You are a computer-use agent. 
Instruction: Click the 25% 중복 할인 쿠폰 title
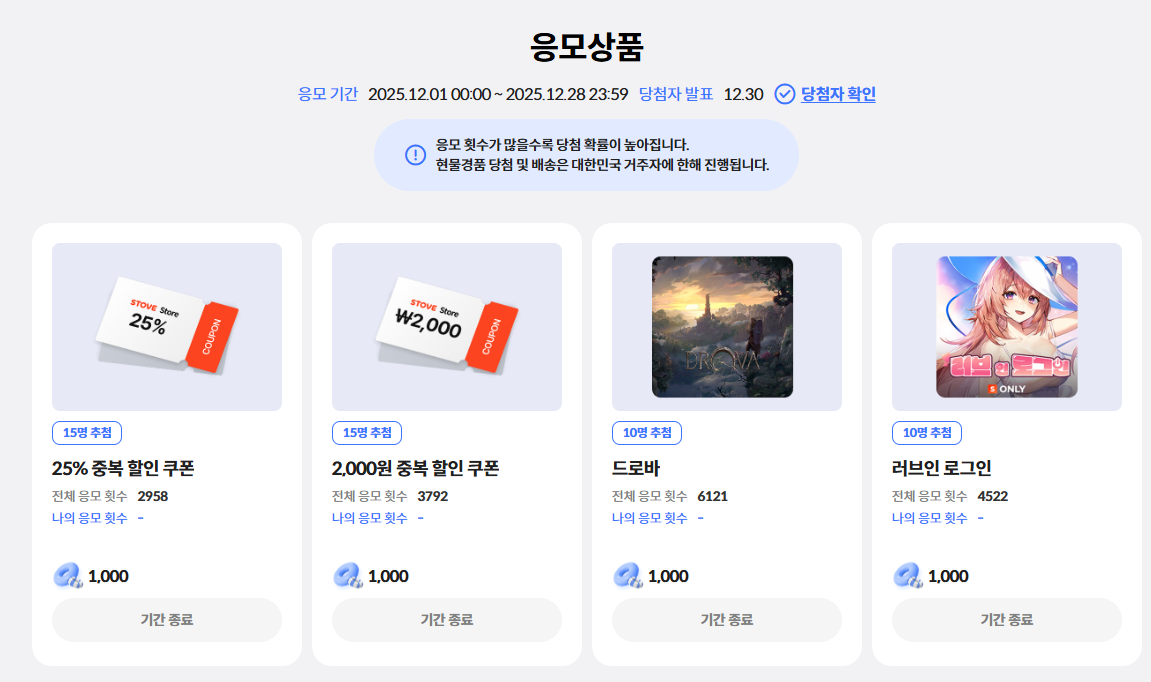[123, 468]
